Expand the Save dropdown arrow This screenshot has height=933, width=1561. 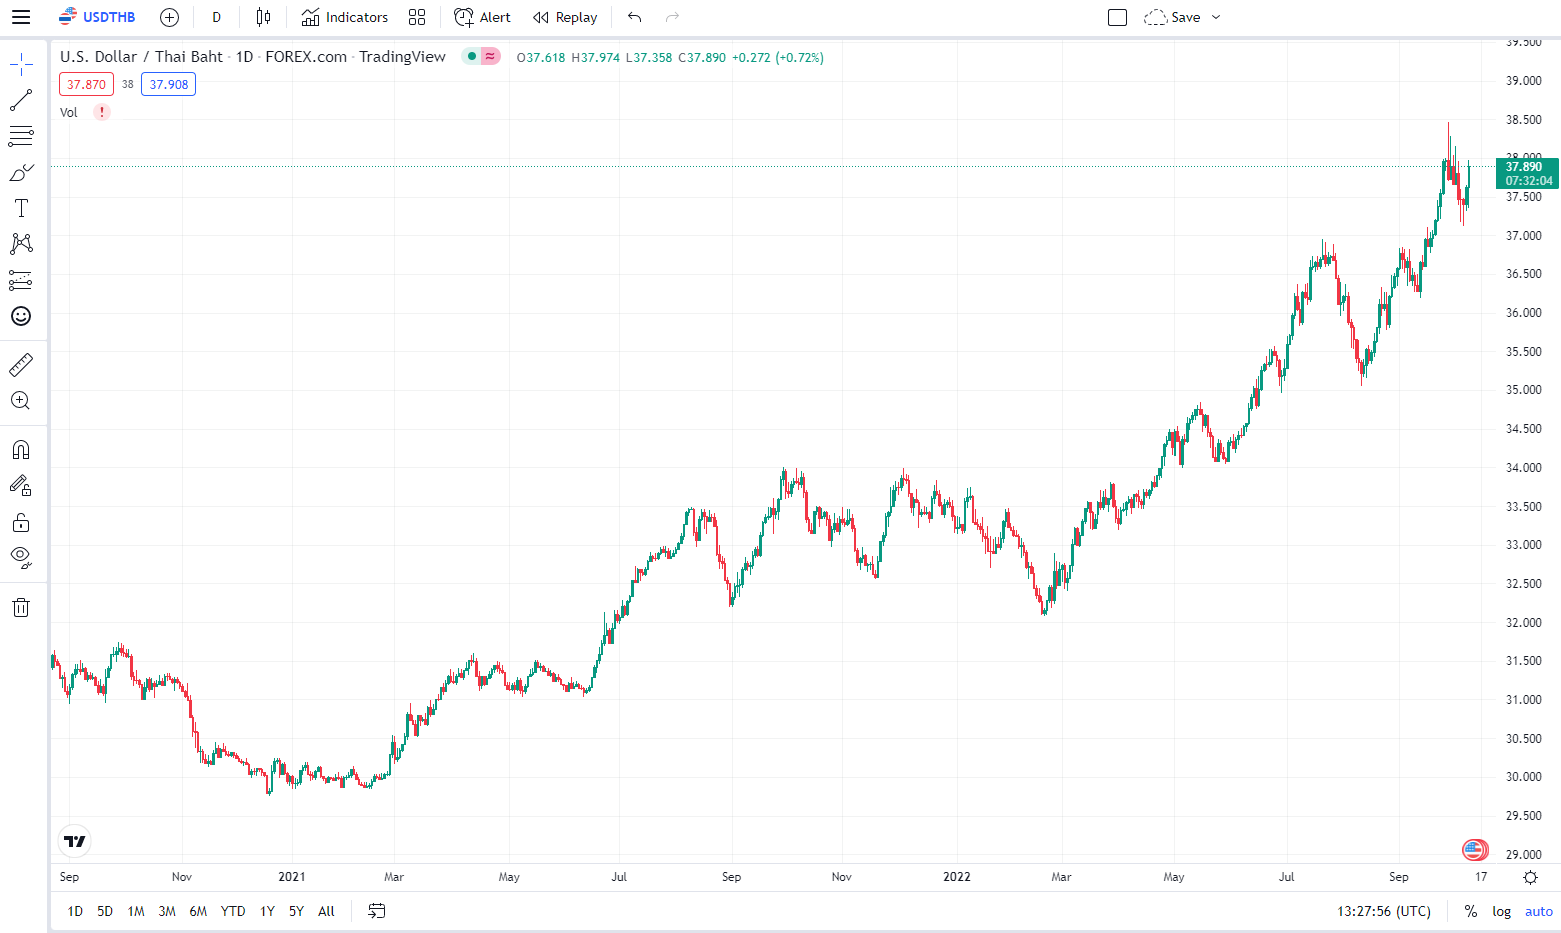(x=1216, y=17)
